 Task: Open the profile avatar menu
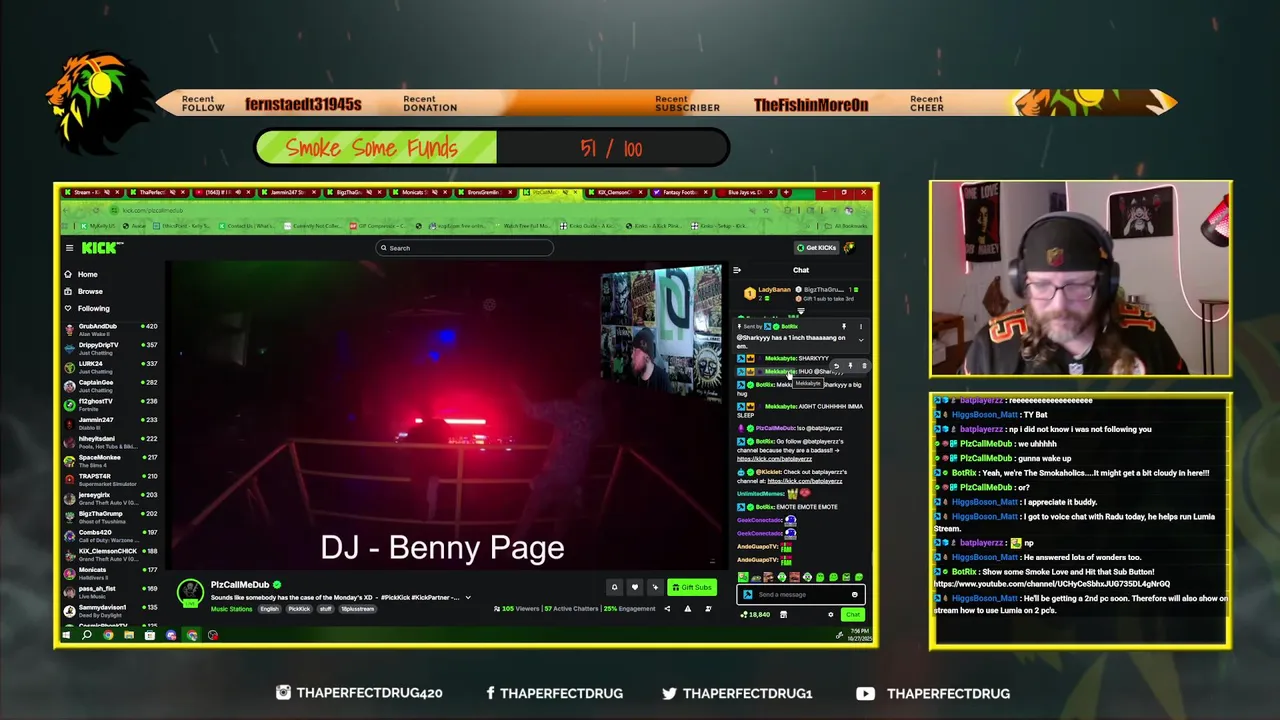850,248
